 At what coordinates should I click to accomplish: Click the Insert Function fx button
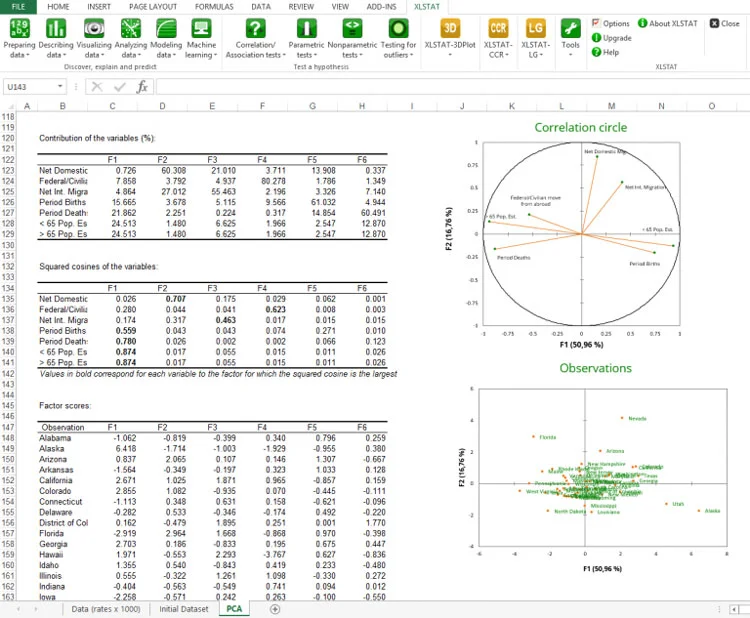point(142,87)
